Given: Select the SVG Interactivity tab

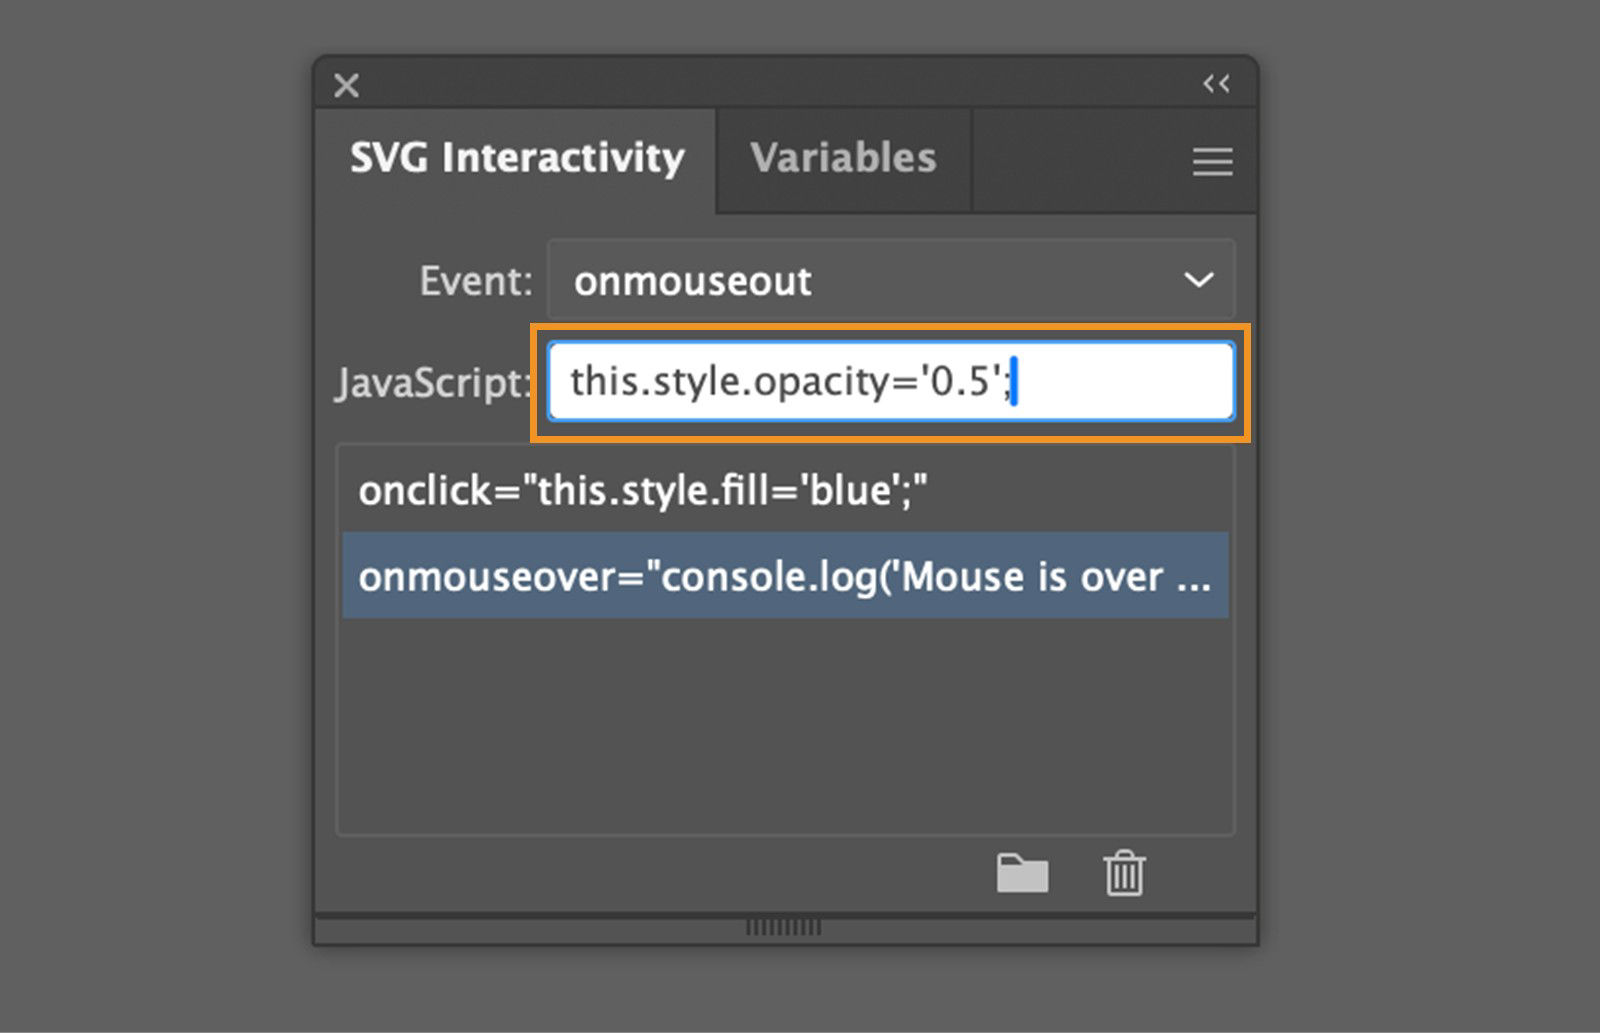Looking at the screenshot, I should point(515,158).
